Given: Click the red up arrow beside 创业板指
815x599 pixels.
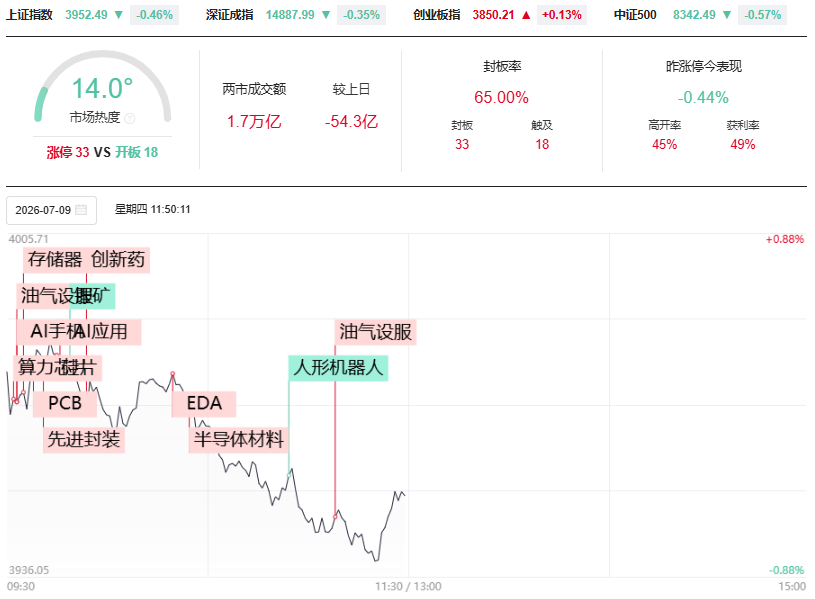Looking at the screenshot, I should point(526,15).
